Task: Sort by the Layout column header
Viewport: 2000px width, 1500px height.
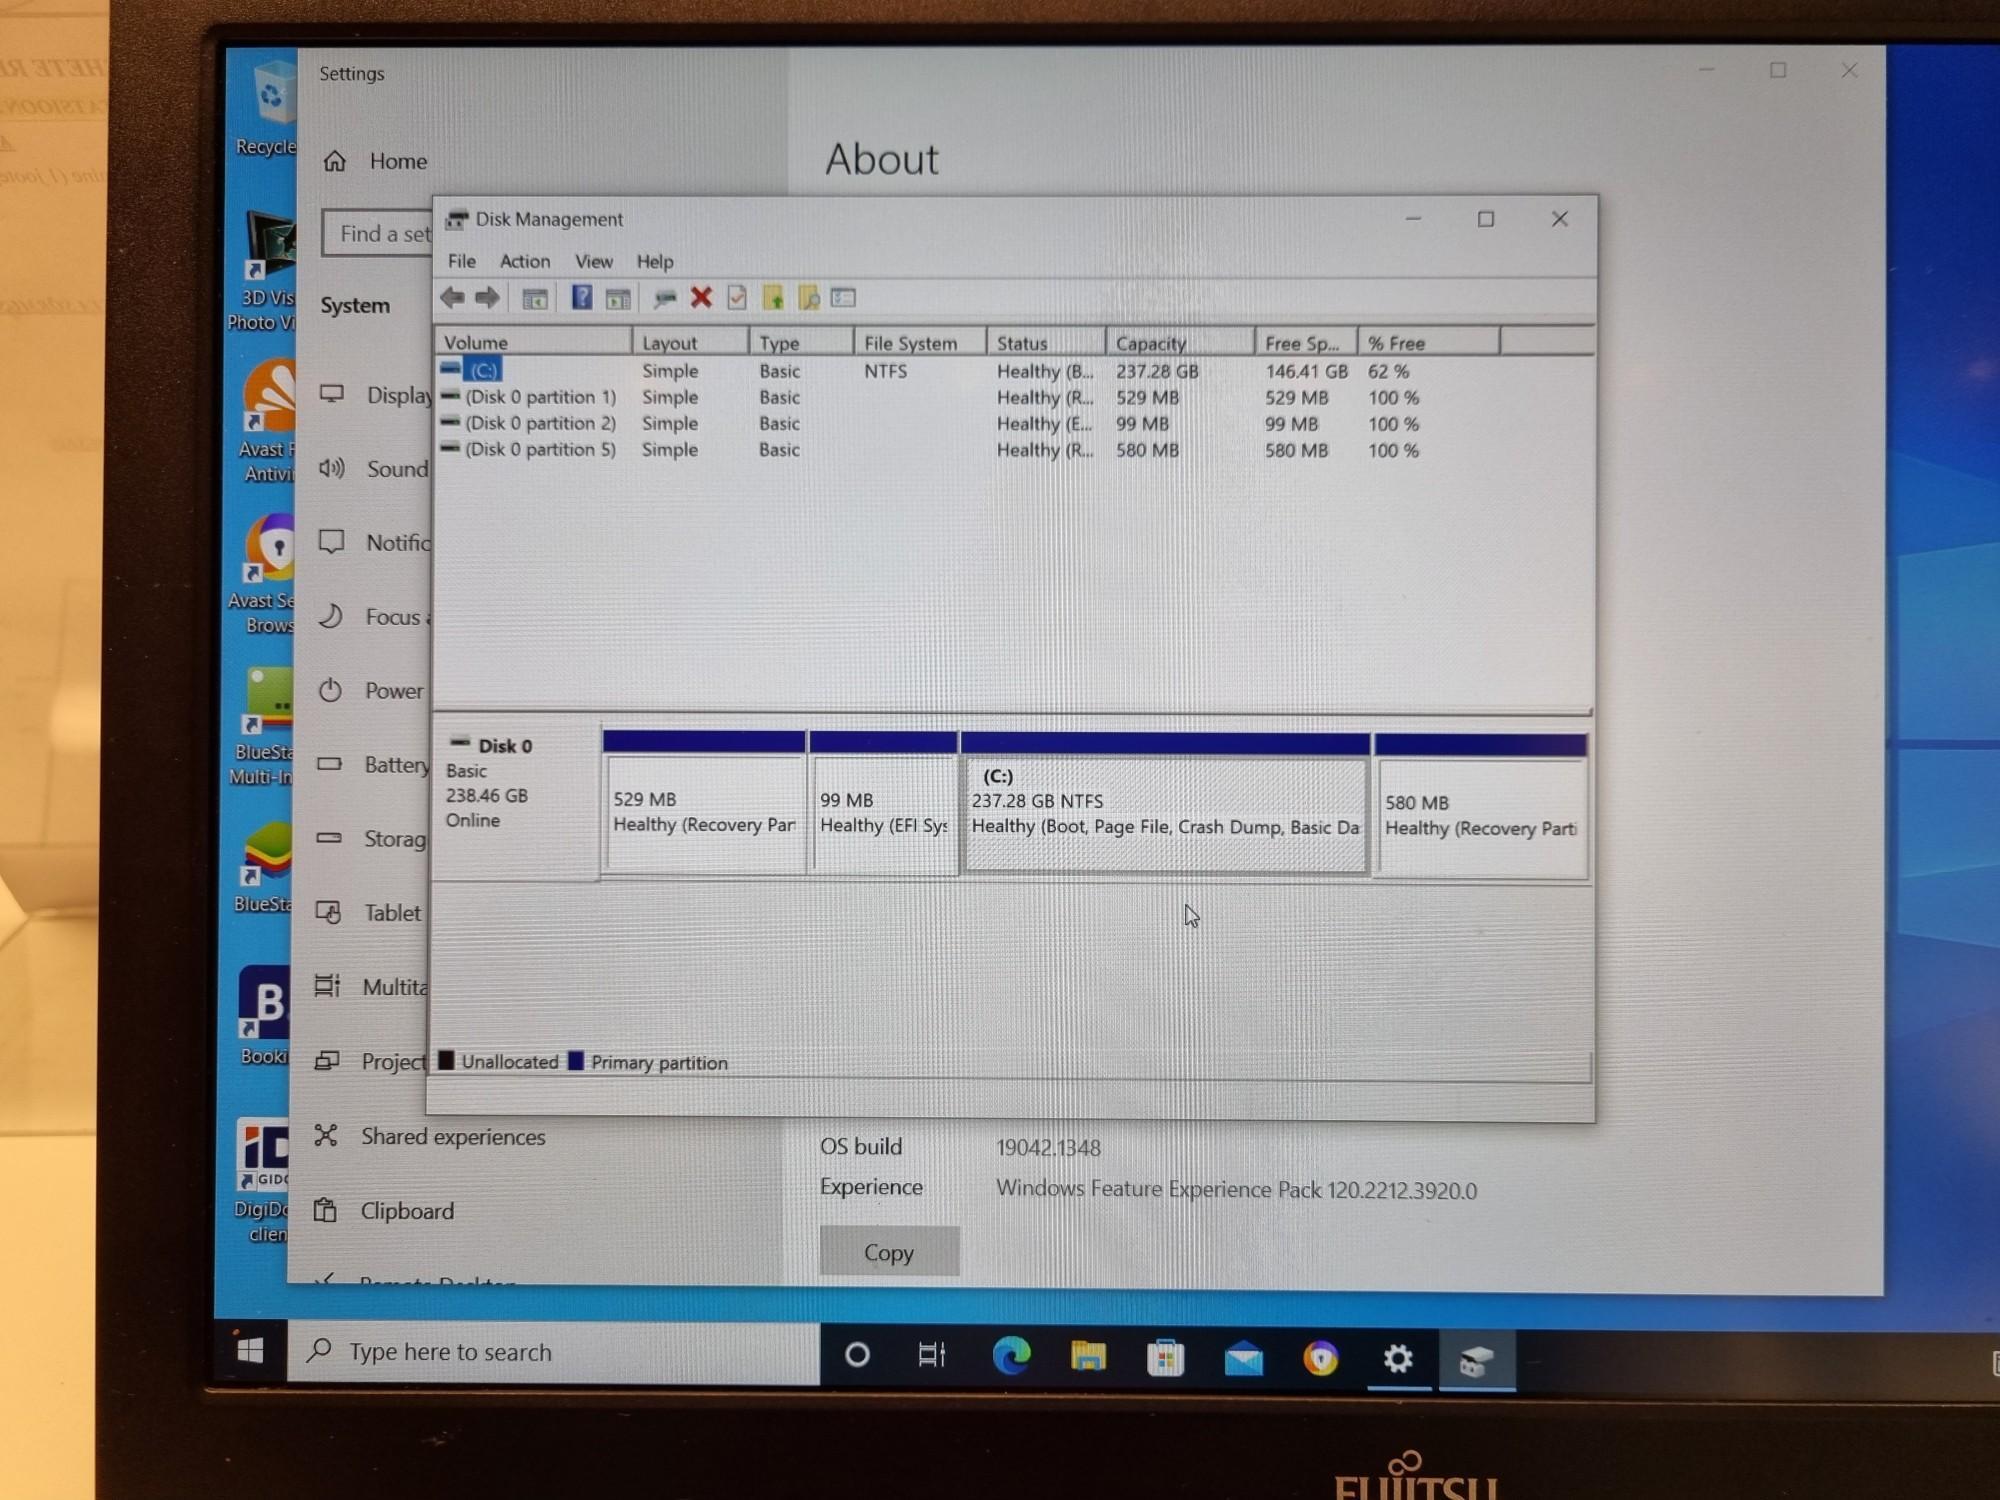Action: click(690, 342)
